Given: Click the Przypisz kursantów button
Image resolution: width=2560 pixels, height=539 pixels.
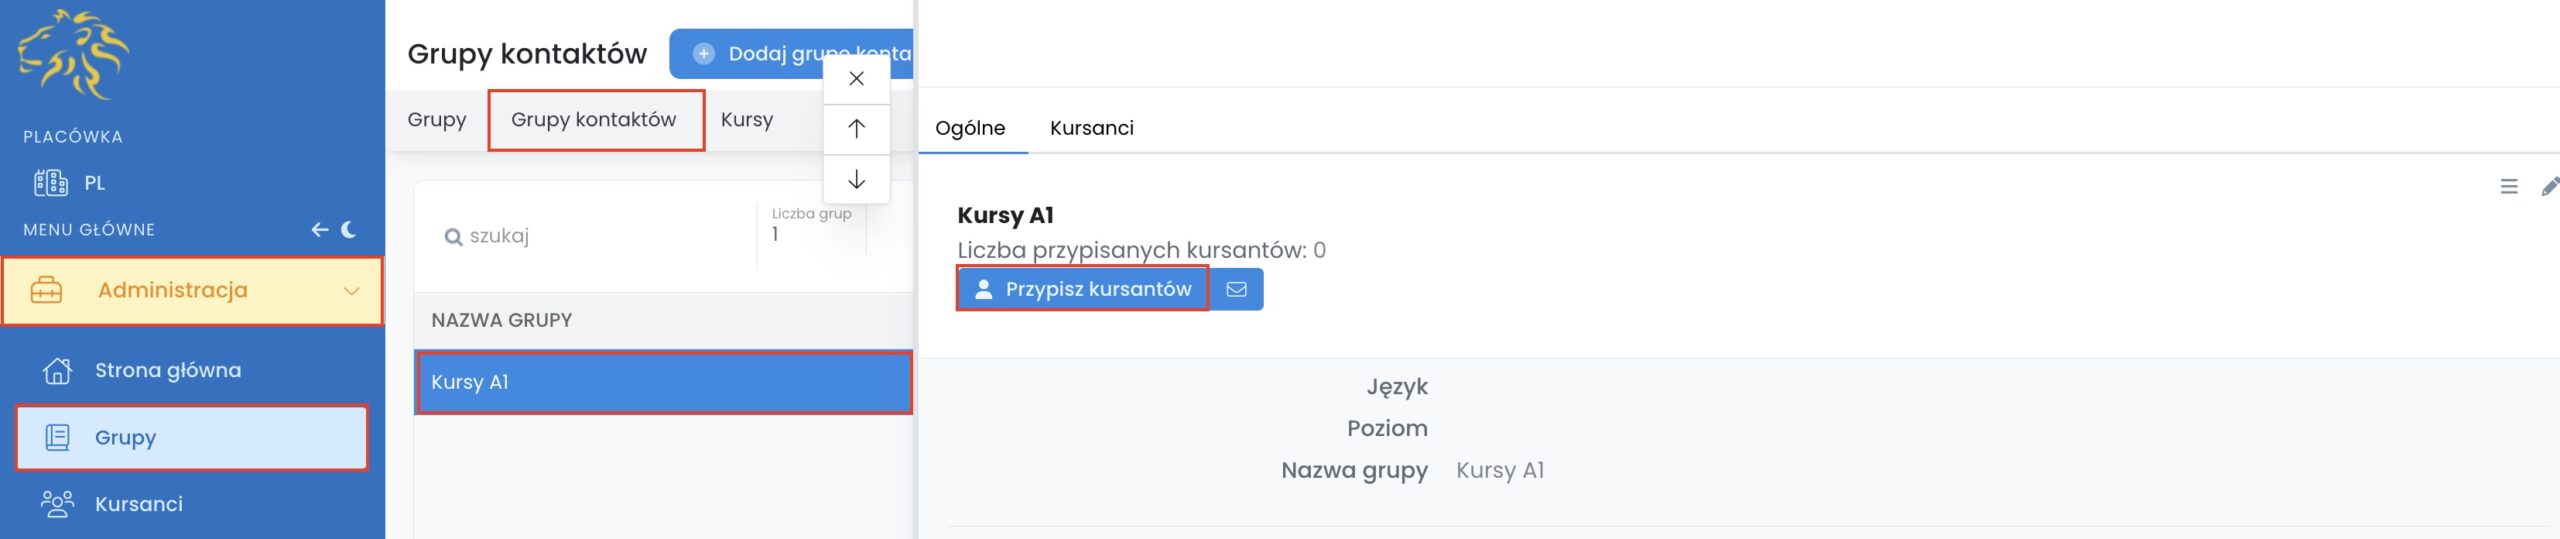Looking at the screenshot, I should [1083, 289].
